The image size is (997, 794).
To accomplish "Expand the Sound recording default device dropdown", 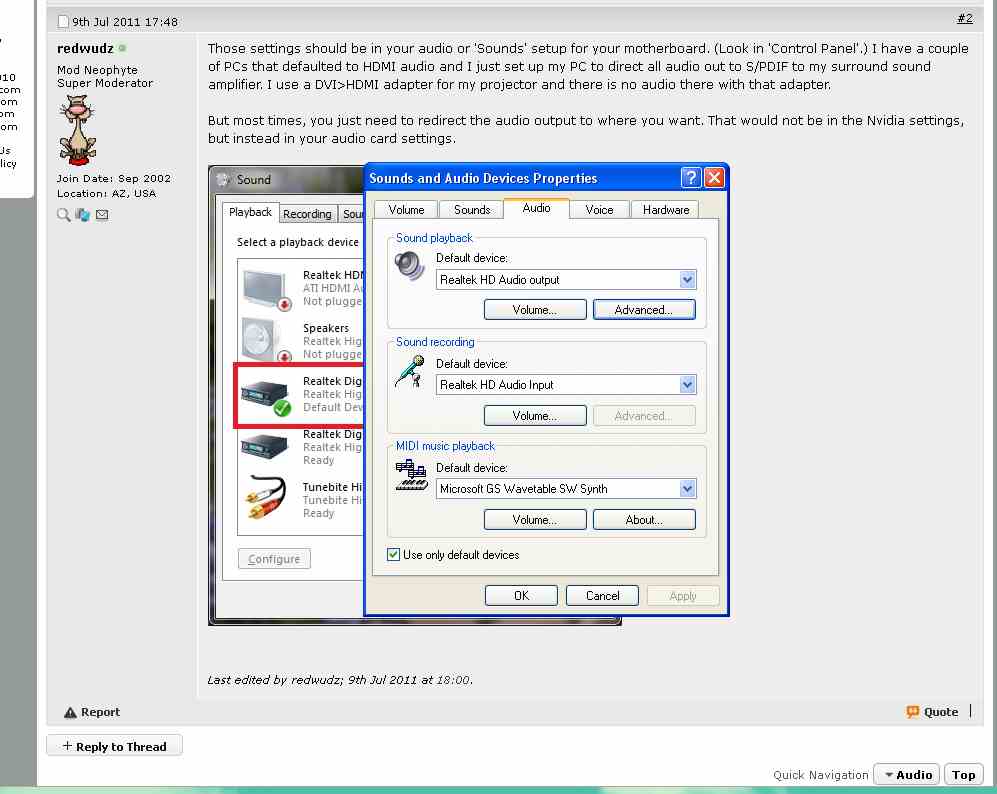I will click(687, 385).
